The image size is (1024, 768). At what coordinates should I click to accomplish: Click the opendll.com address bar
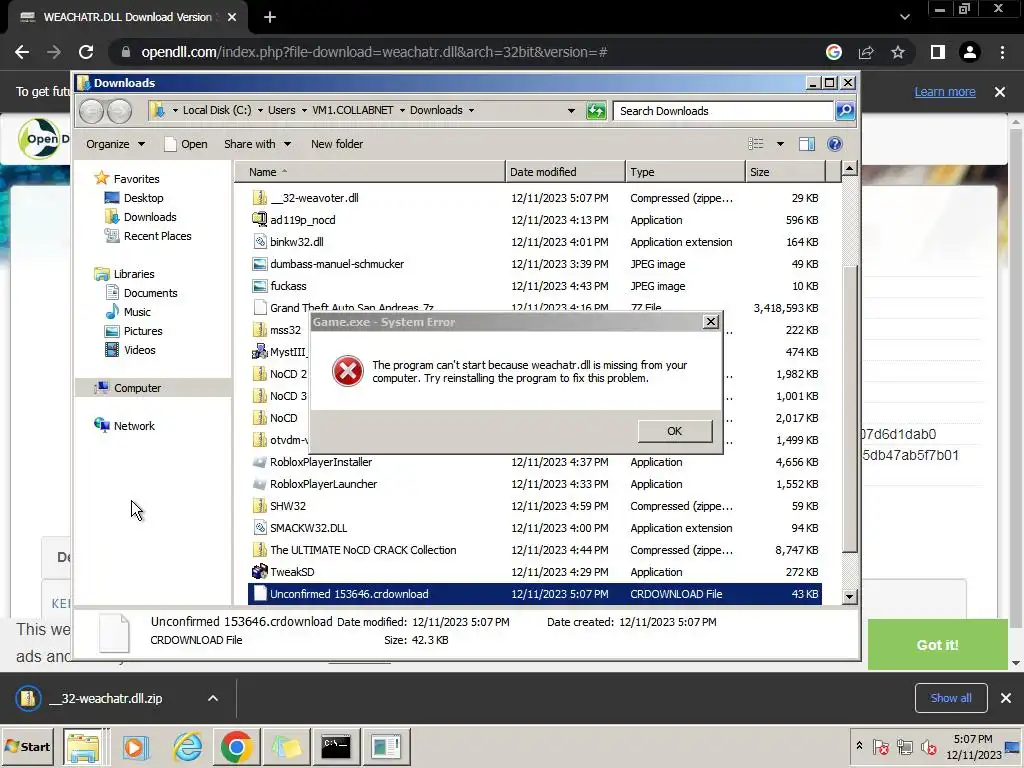pyautogui.click(x=470, y=52)
